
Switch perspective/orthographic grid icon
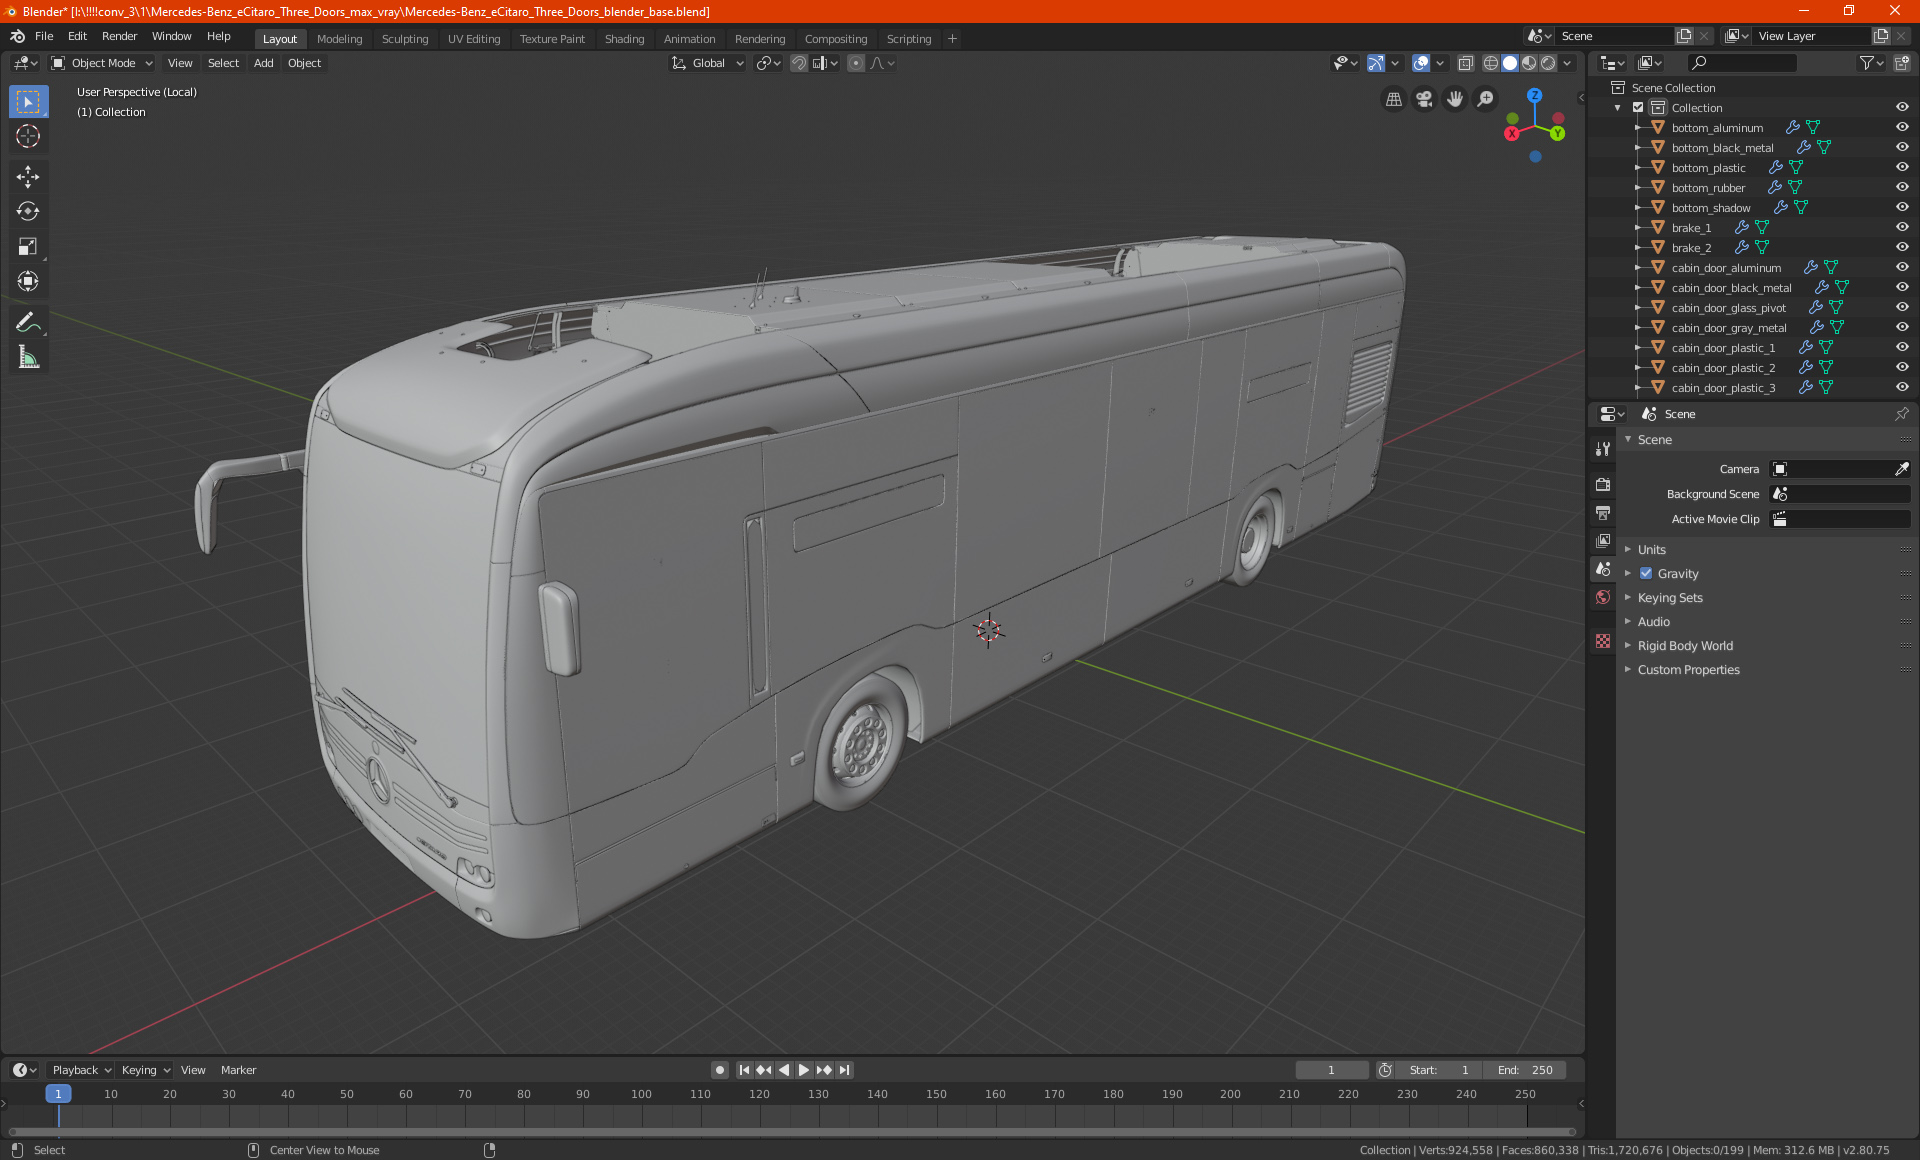click(1393, 99)
